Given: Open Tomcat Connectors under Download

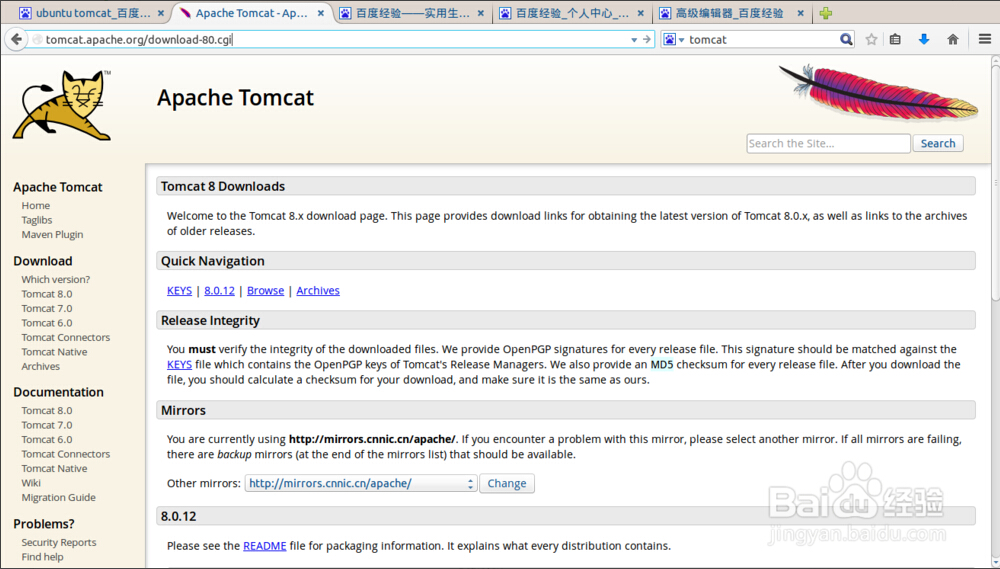Looking at the screenshot, I should tap(66, 337).
